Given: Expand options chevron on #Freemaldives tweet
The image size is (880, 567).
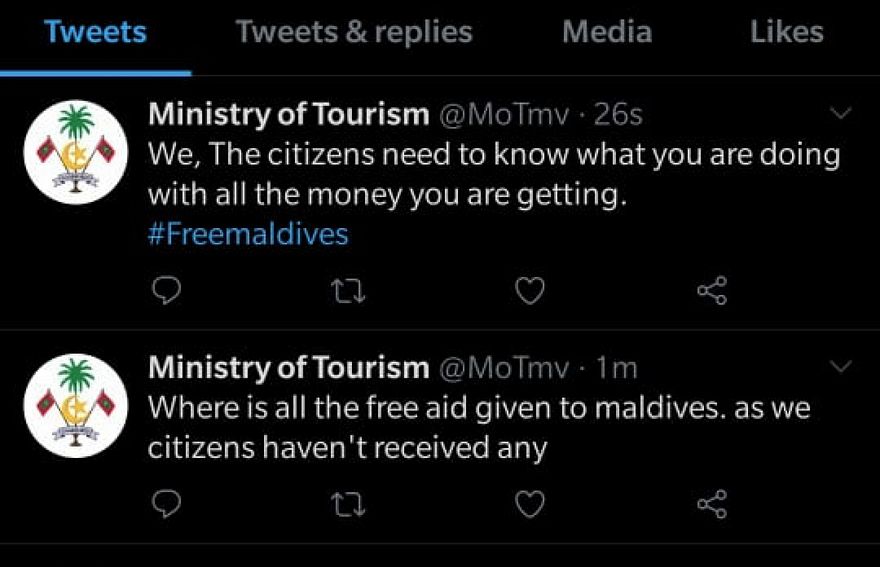Looking at the screenshot, I should pyautogui.click(x=842, y=114).
